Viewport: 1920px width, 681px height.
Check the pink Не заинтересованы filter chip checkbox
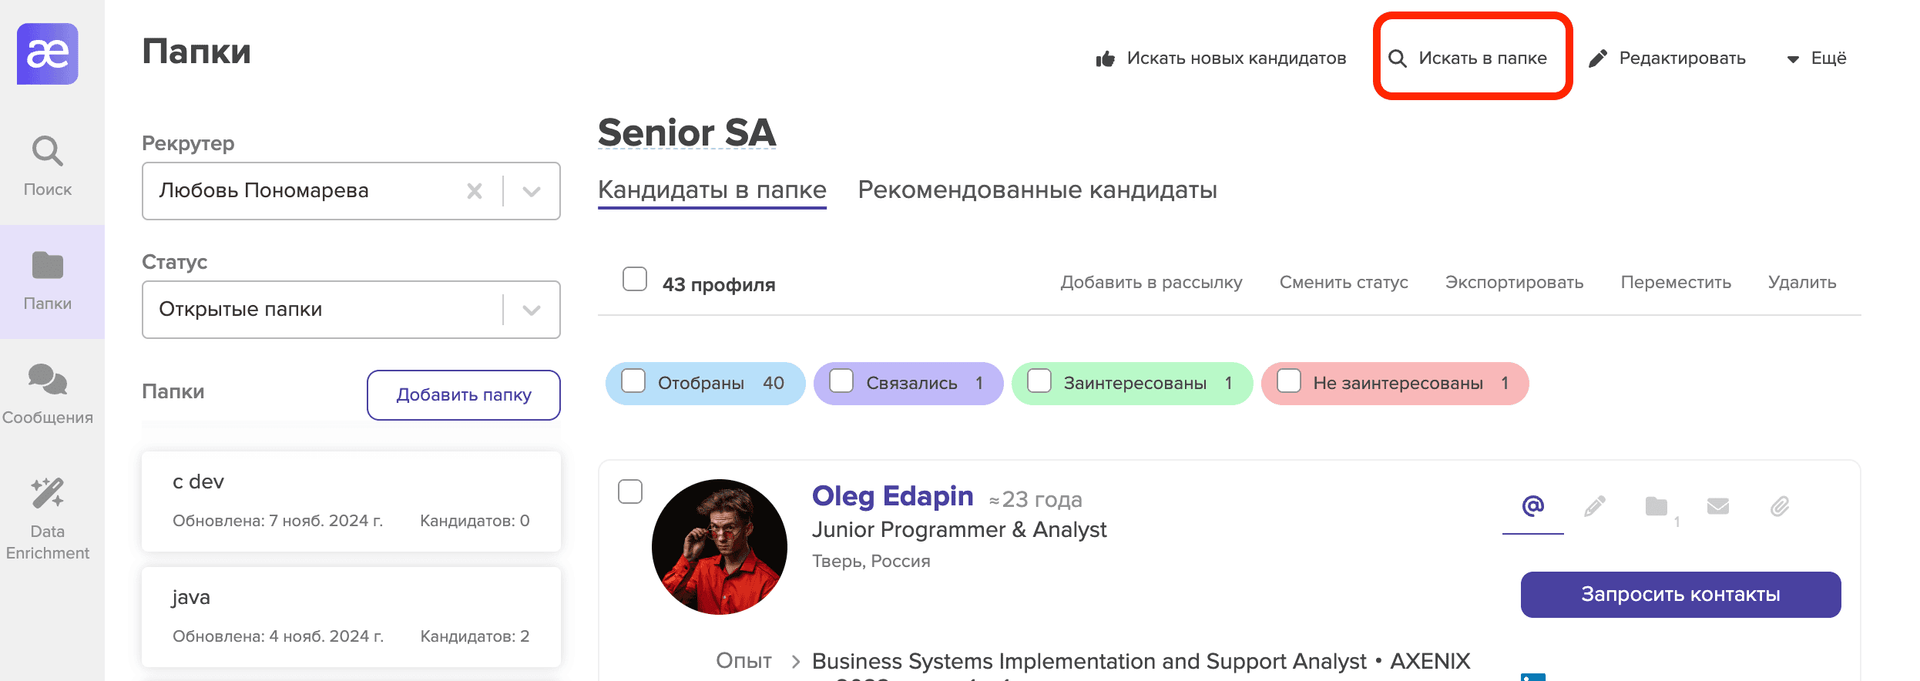1289,381
